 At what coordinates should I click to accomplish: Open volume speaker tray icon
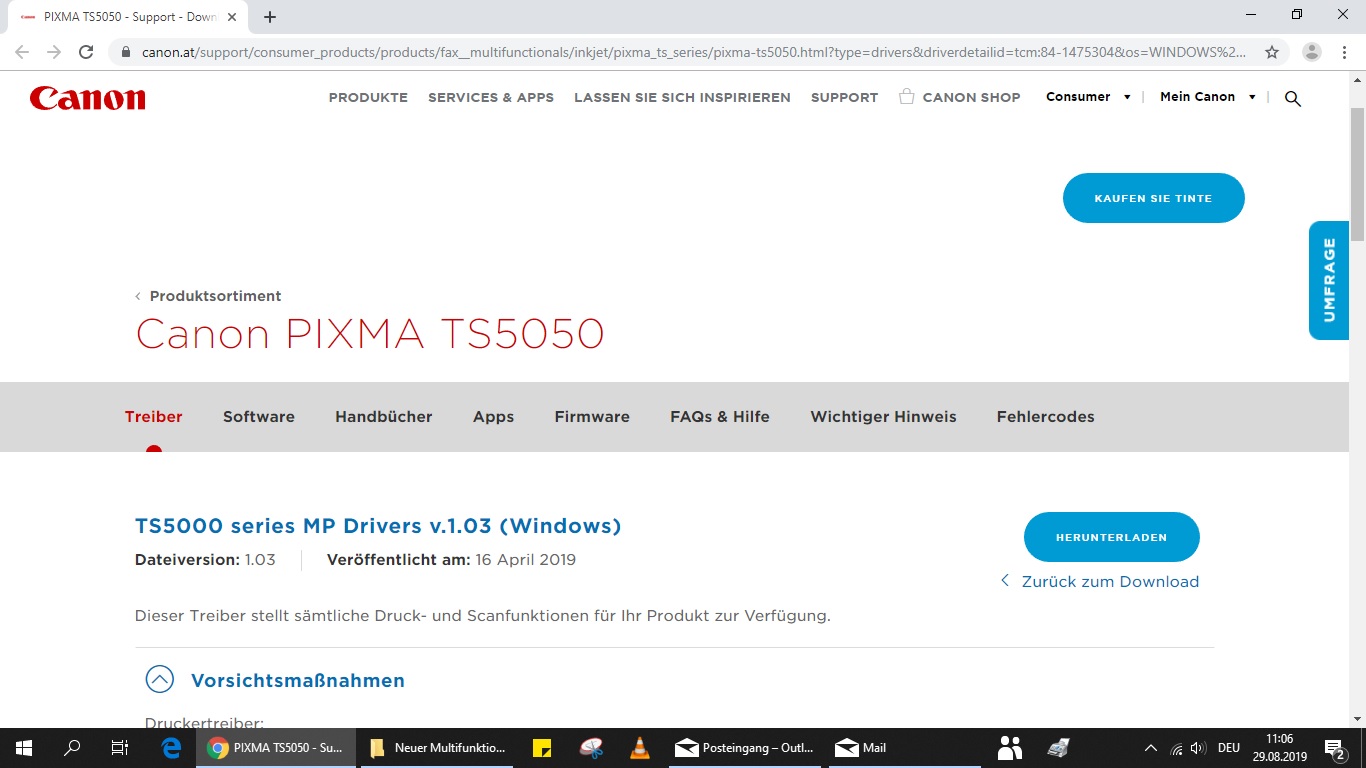(1198, 748)
